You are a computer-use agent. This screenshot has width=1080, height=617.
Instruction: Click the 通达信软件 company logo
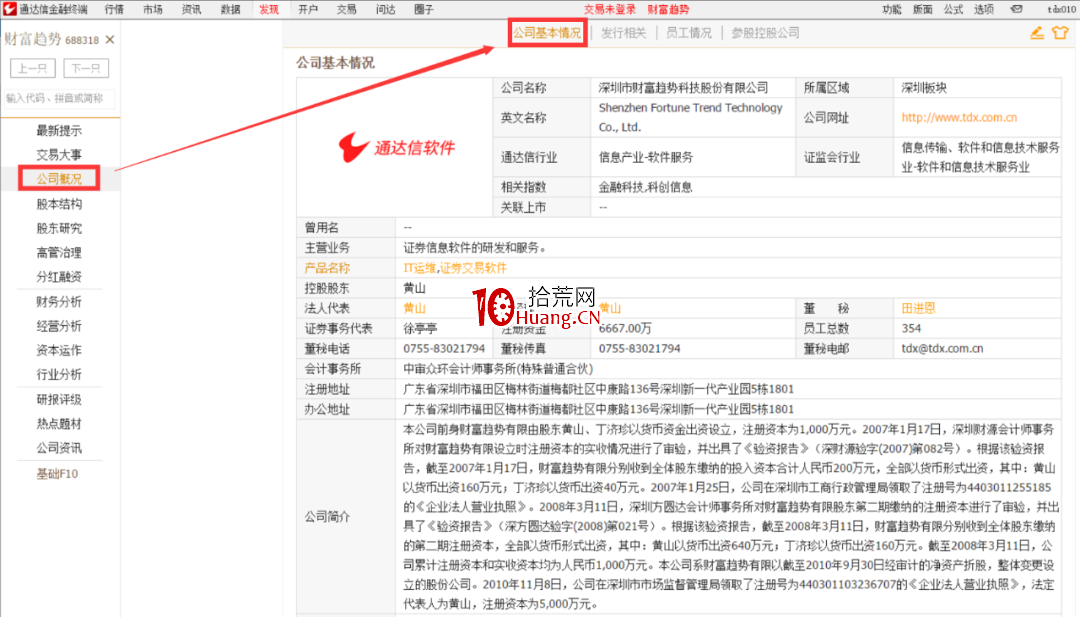tap(396, 147)
